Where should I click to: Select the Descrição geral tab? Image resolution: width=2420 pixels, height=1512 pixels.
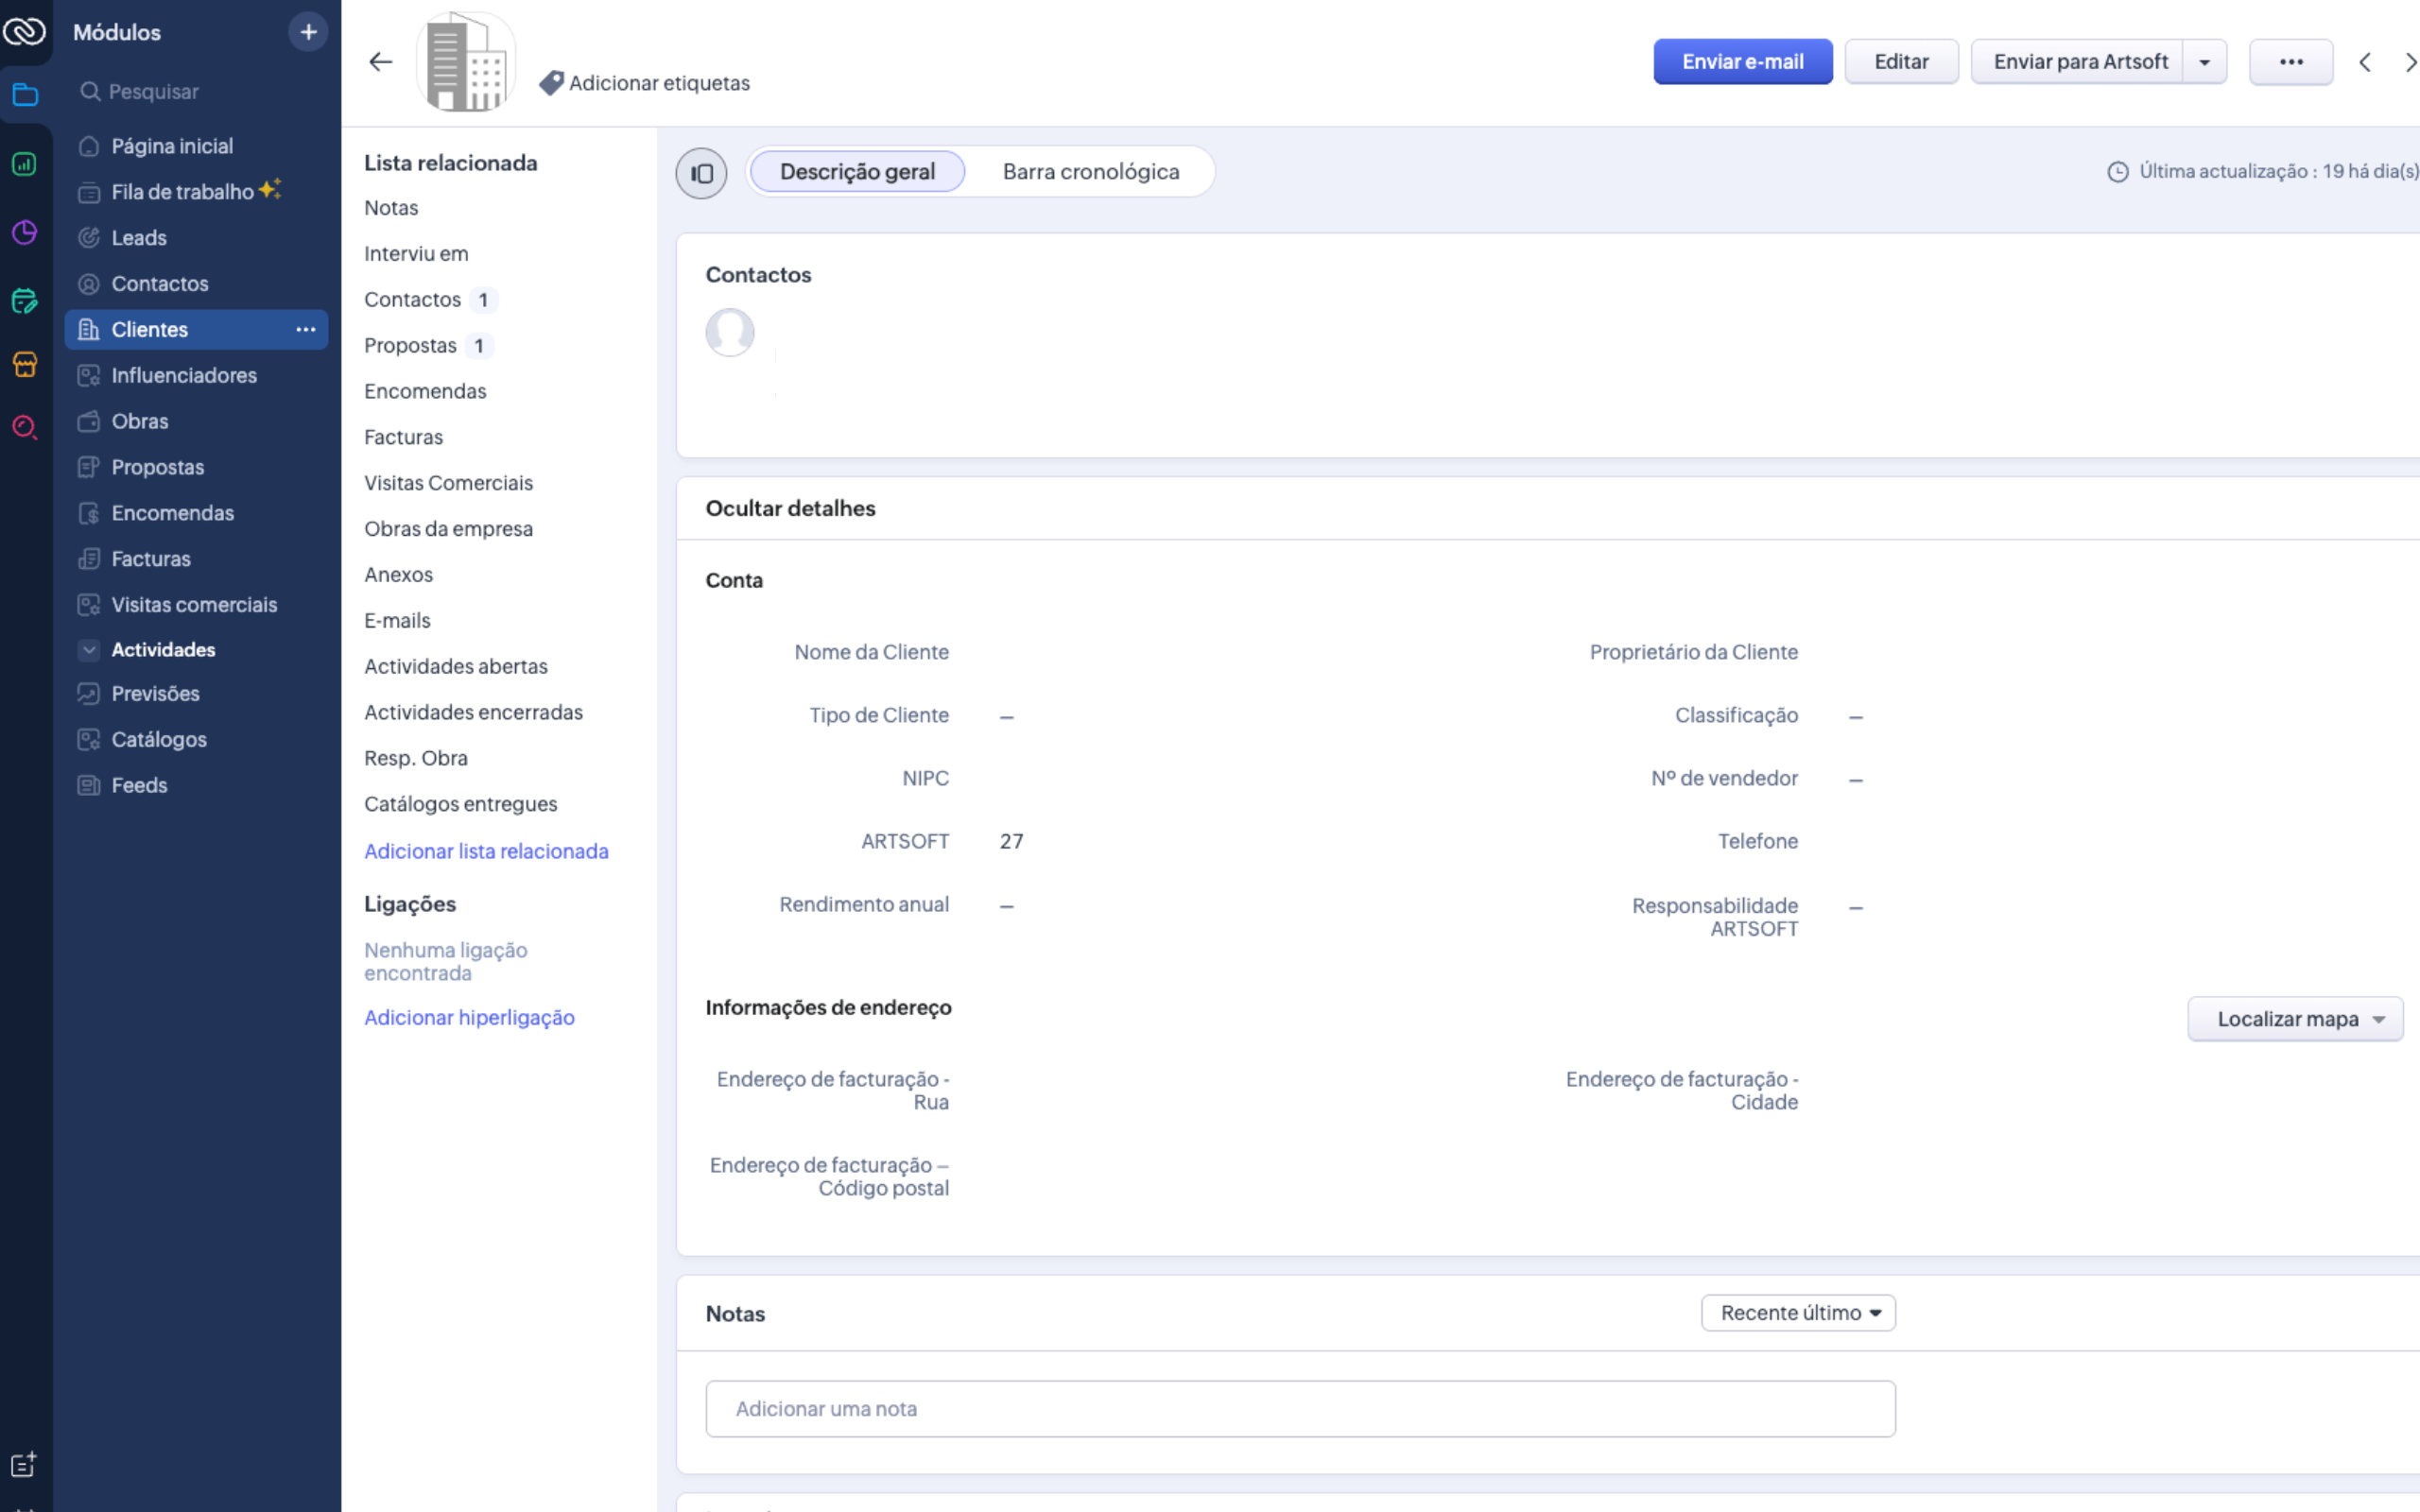point(857,172)
